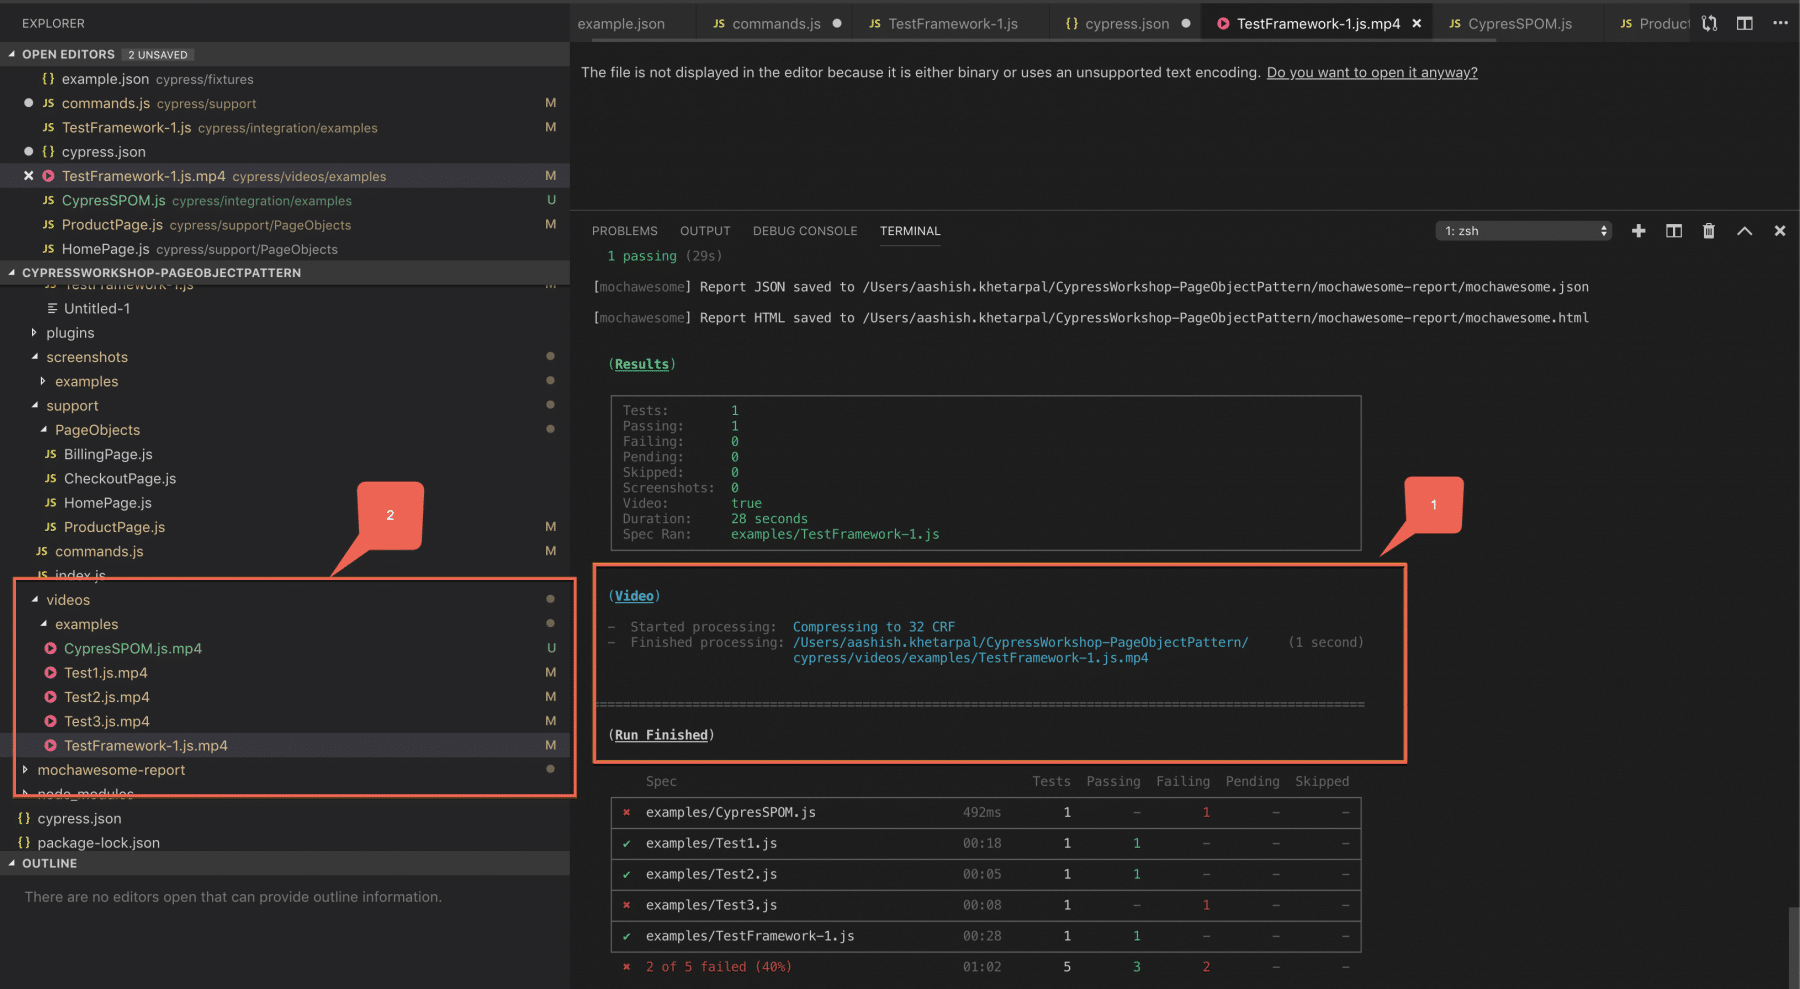1800x989 pixels.
Task: Select example.json in Open Editors
Action: 105,79
